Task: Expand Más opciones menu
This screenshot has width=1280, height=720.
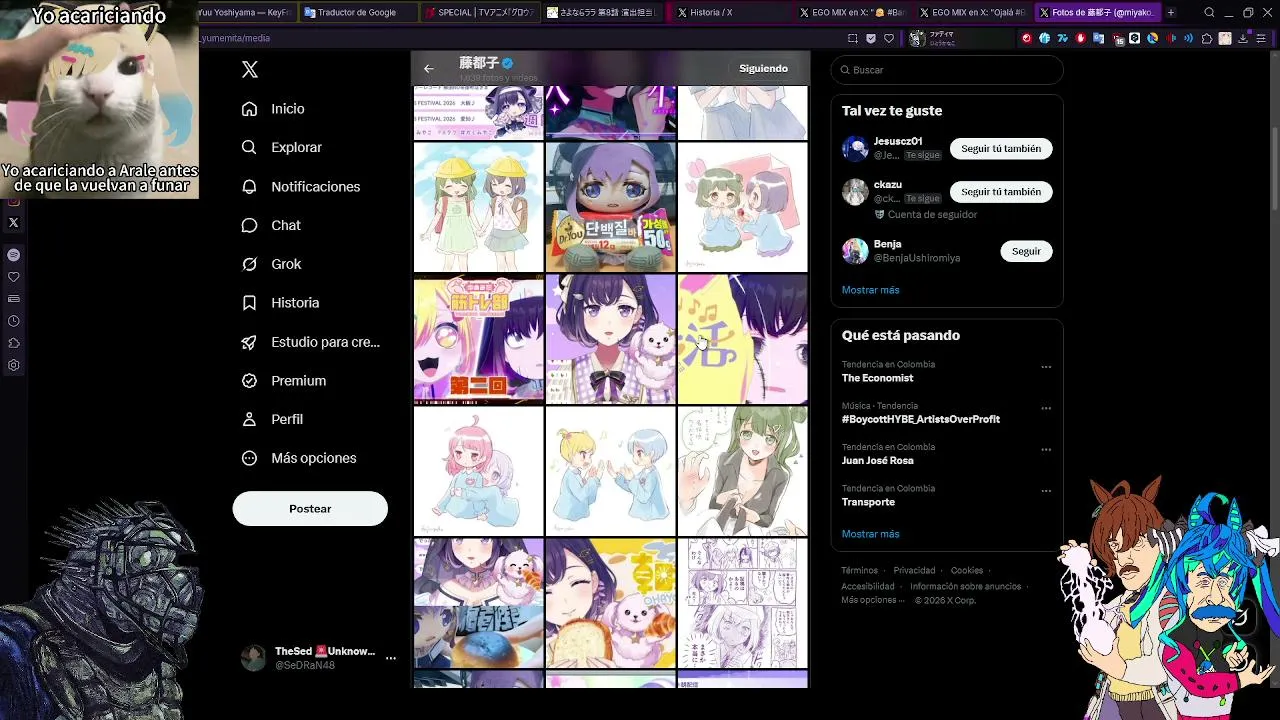Action: (299, 458)
